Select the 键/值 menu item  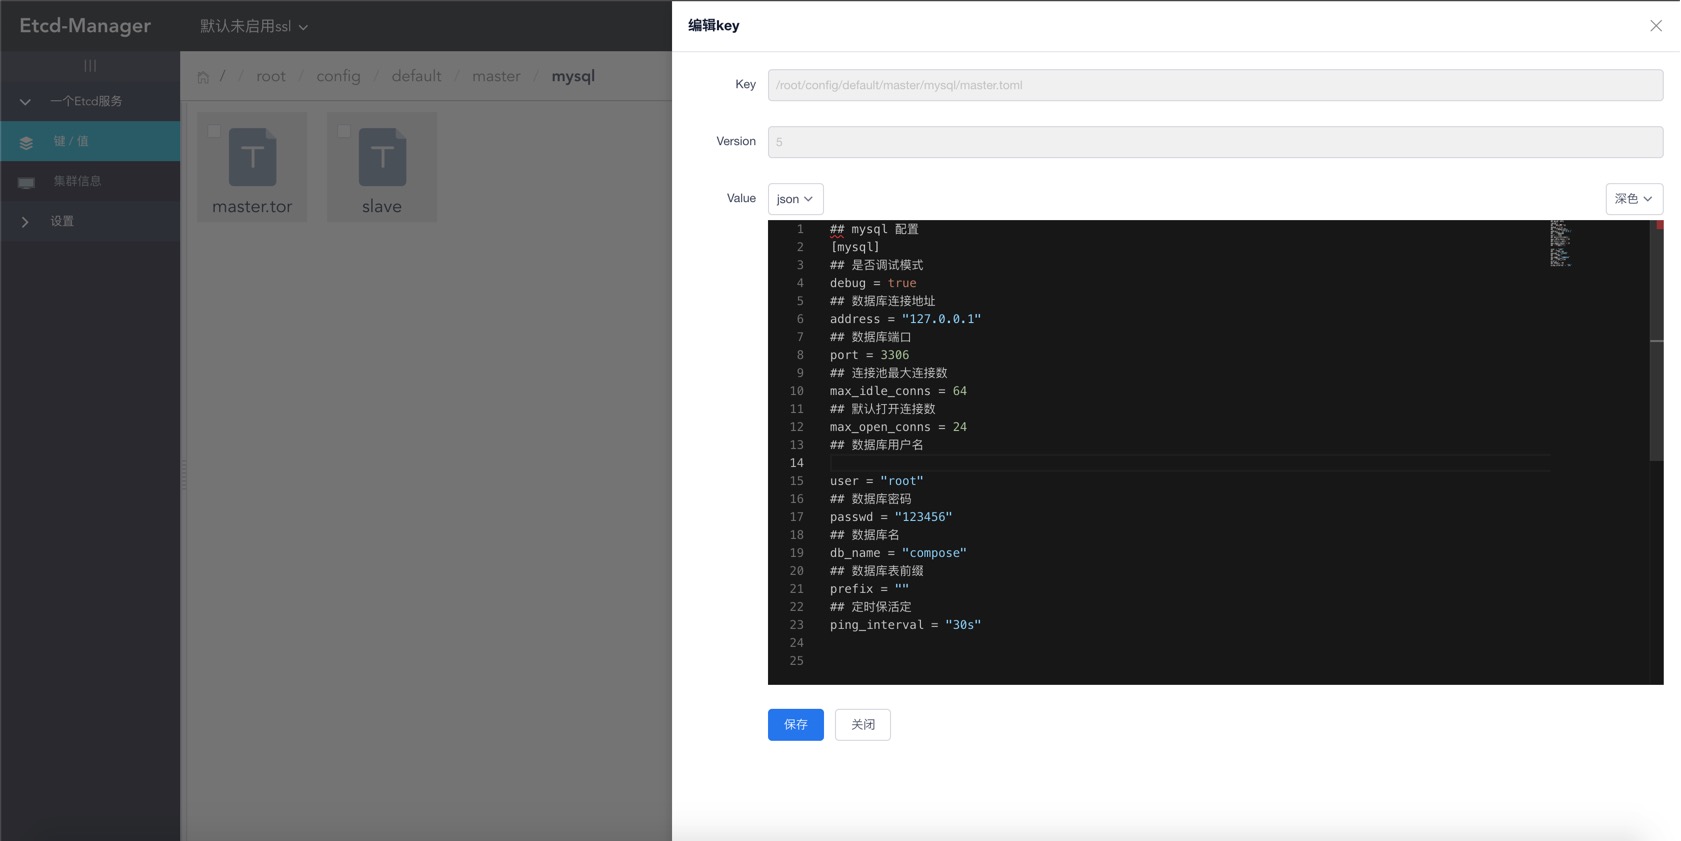(90, 141)
